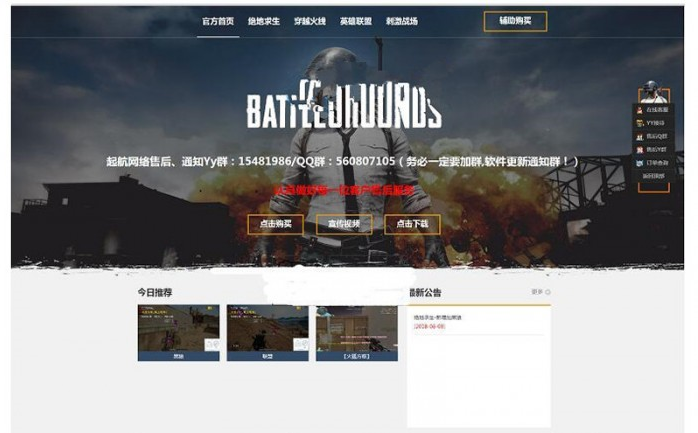698x433 pixels.
Task: Click the 售后Y群 icon in side panel
Action: pos(640,150)
